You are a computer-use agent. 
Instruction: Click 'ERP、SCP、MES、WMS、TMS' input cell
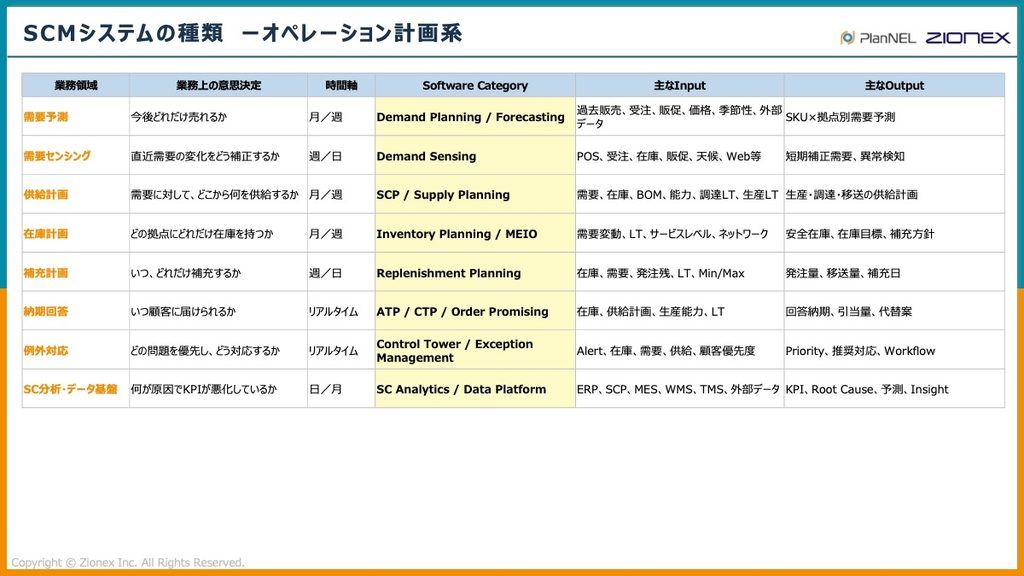[679, 389]
